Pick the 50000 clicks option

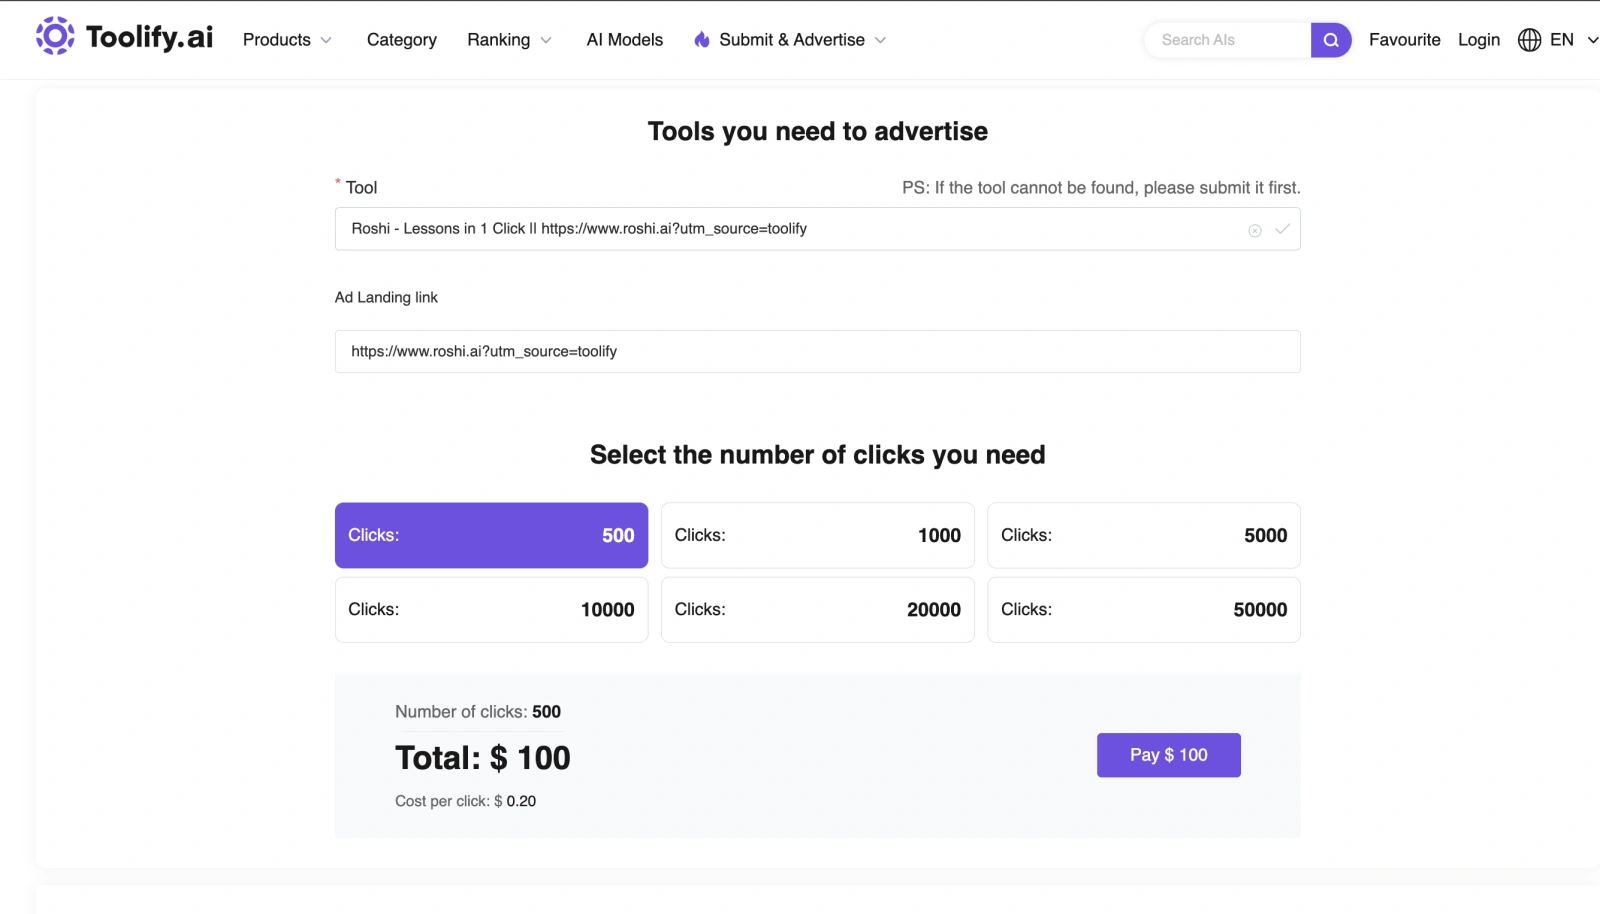(1143, 609)
